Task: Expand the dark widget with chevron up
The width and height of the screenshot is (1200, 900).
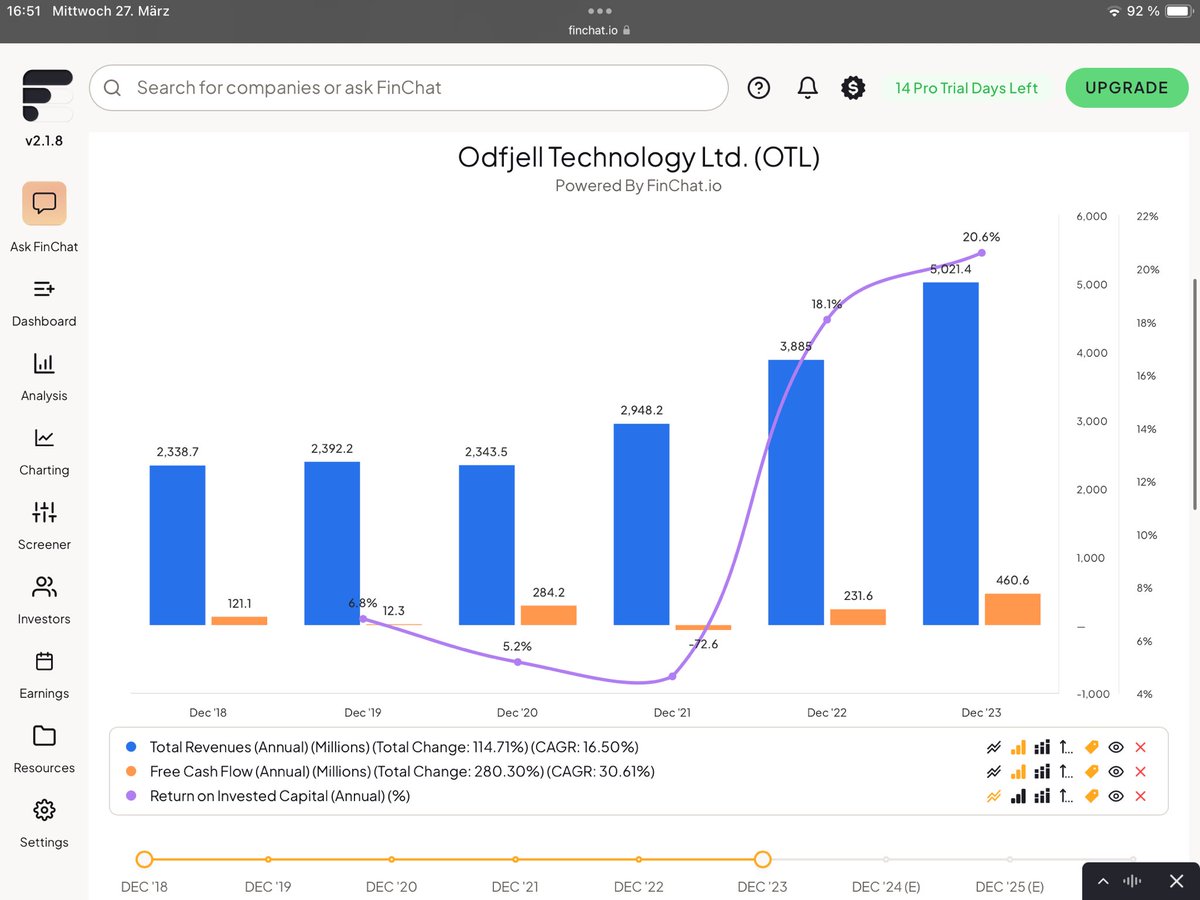Action: coord(1103,881)
